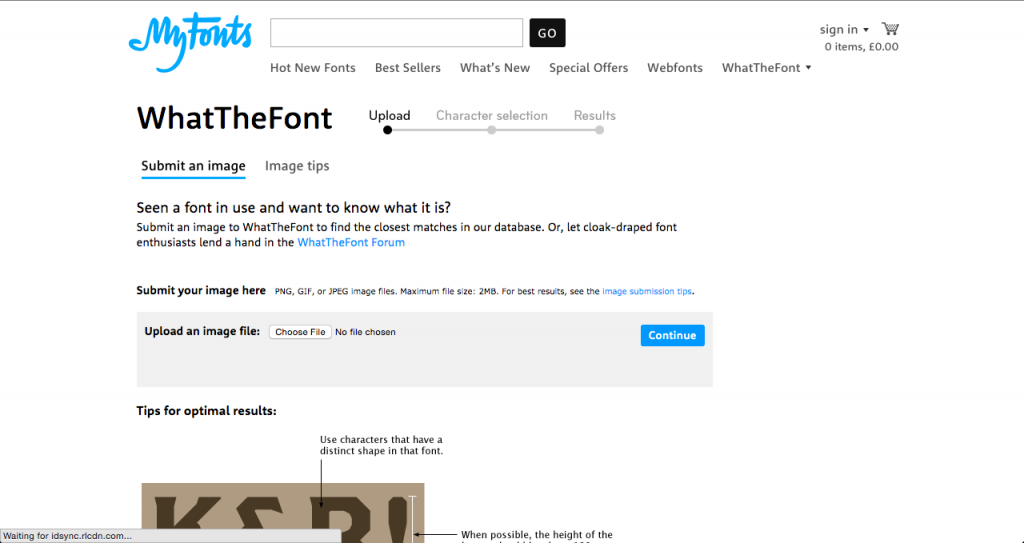Image resolution: width=1024 pixels, height=543 pixels.
Task: Click the sample font tips image
Action: (283, 513)
